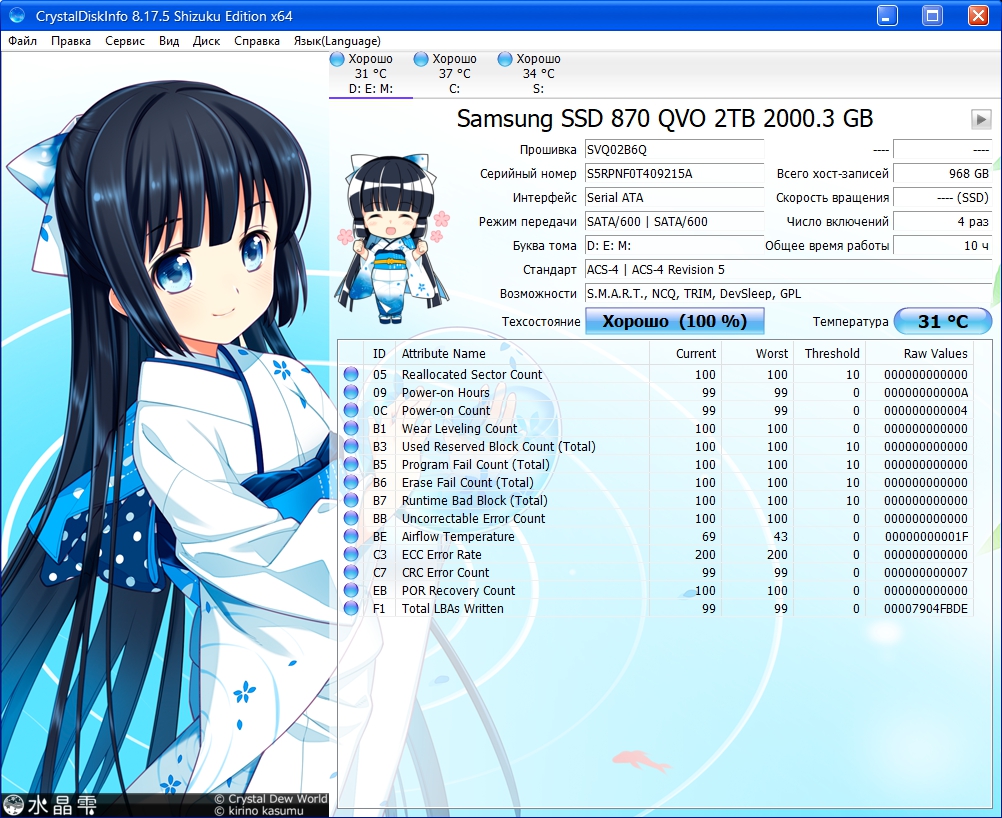
Task: Click the rotation rate value ---- (SSD)
Action: [943, 197]
